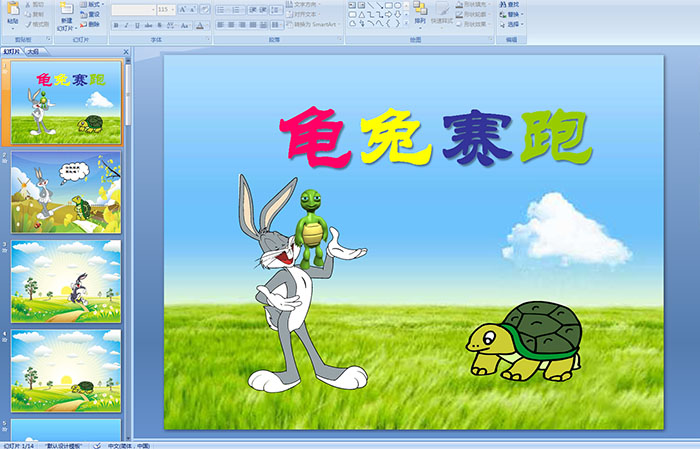Open Character Spacing (AV) dropdown

pyautogui.click(x=171, y=25)
